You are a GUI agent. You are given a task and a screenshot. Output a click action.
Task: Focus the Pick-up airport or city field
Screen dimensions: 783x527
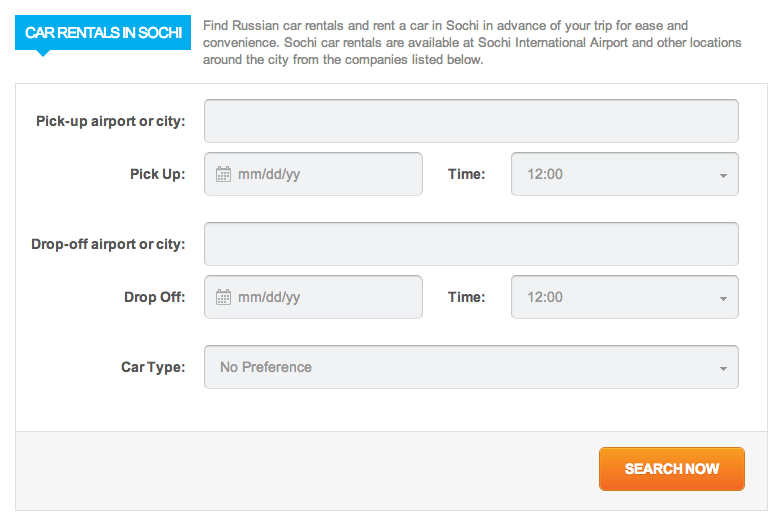pos(471,121)
